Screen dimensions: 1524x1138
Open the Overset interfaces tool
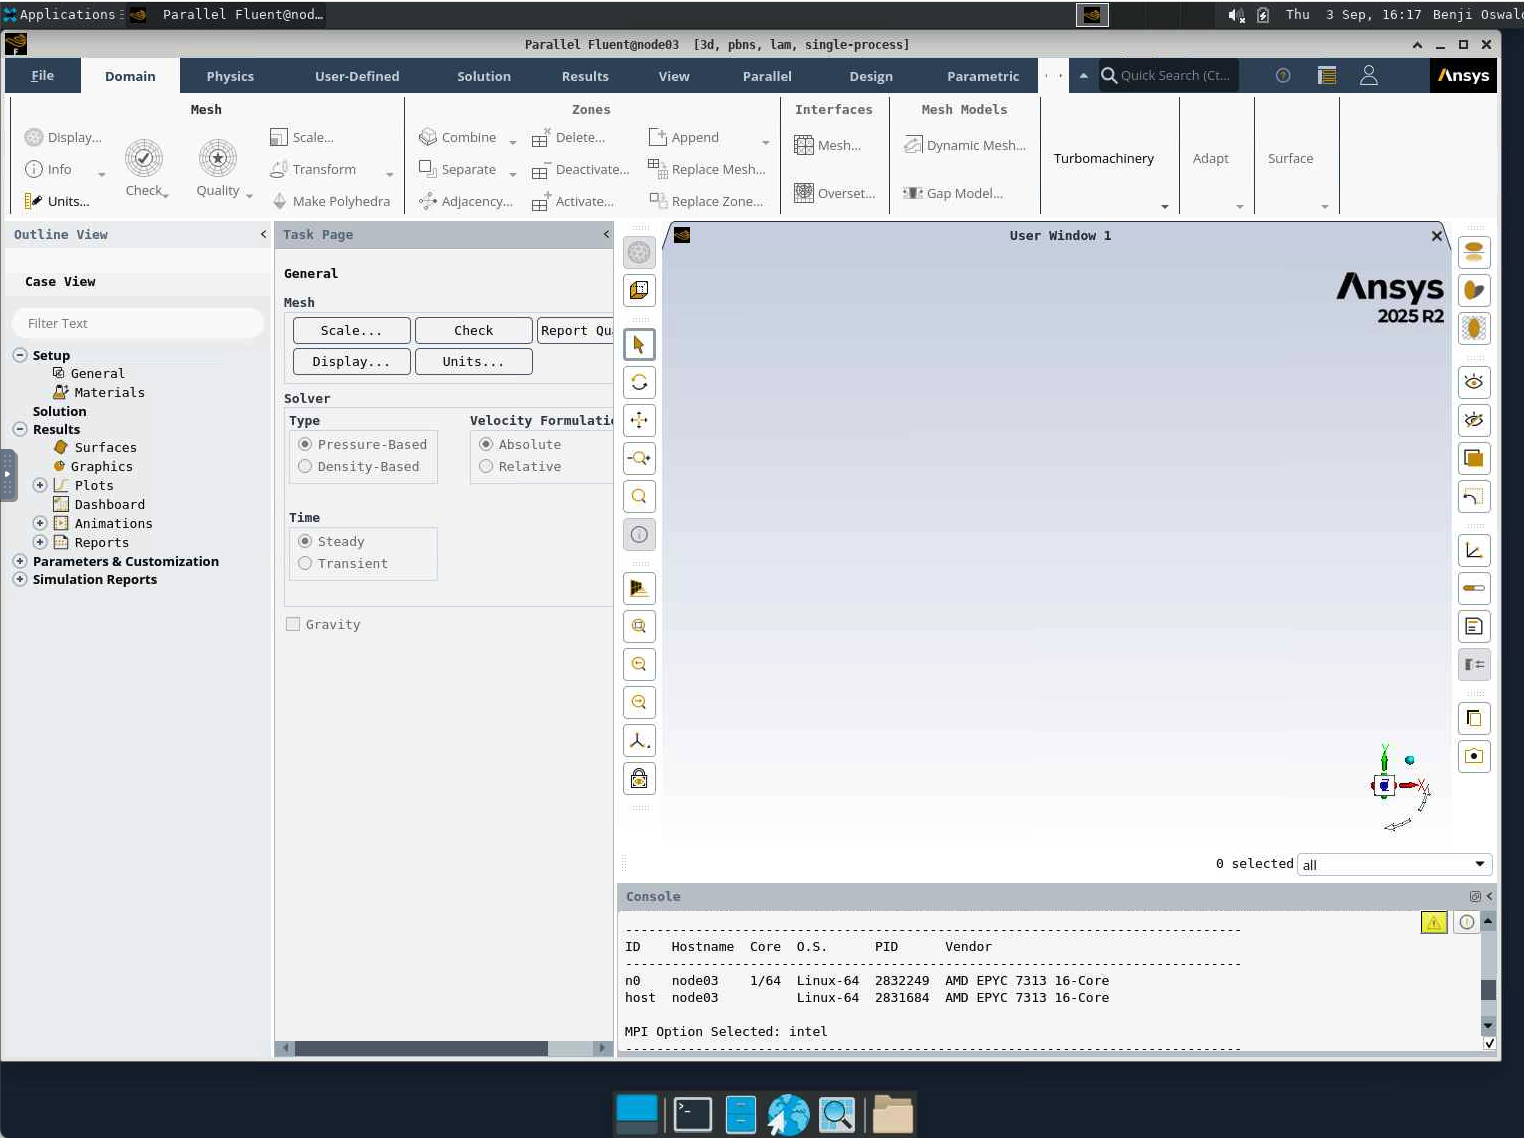(834, 193)
